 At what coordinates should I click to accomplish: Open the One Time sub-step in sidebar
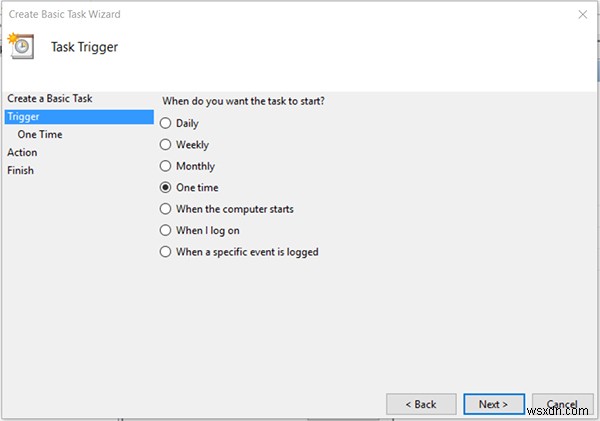(x=40, y=134)
